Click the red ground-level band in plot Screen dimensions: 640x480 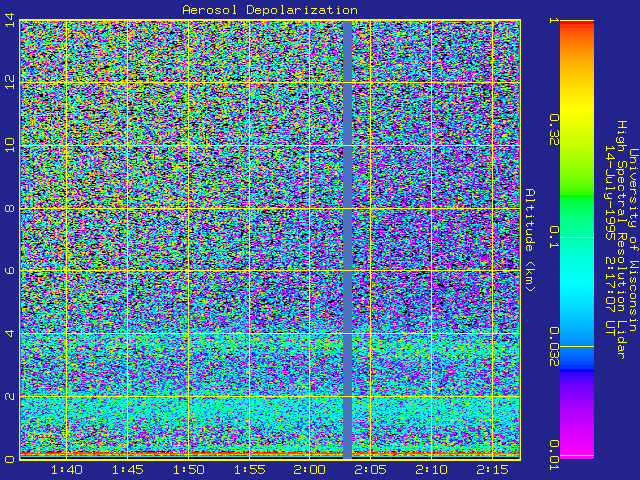click(270, 453)
